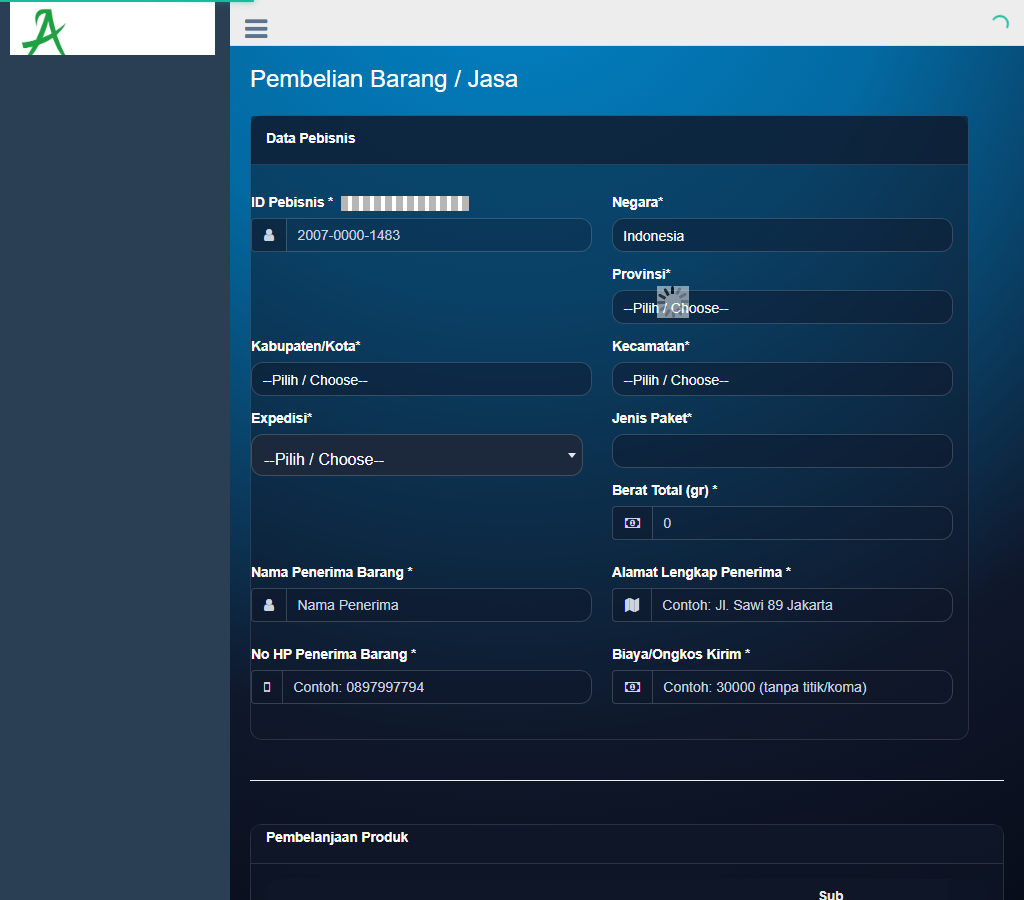Click the Expedisi dropdown arrow

[571, 455]
